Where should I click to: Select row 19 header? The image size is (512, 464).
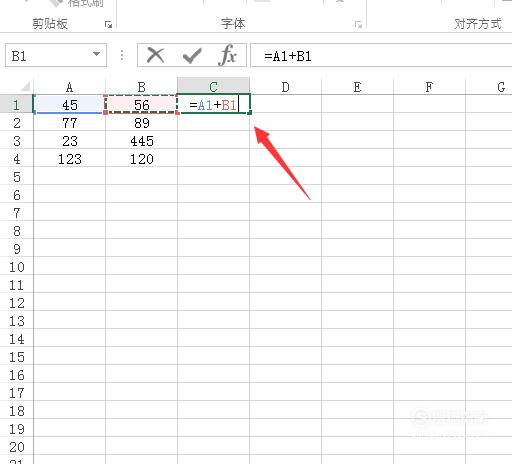(x=17, y=428)
